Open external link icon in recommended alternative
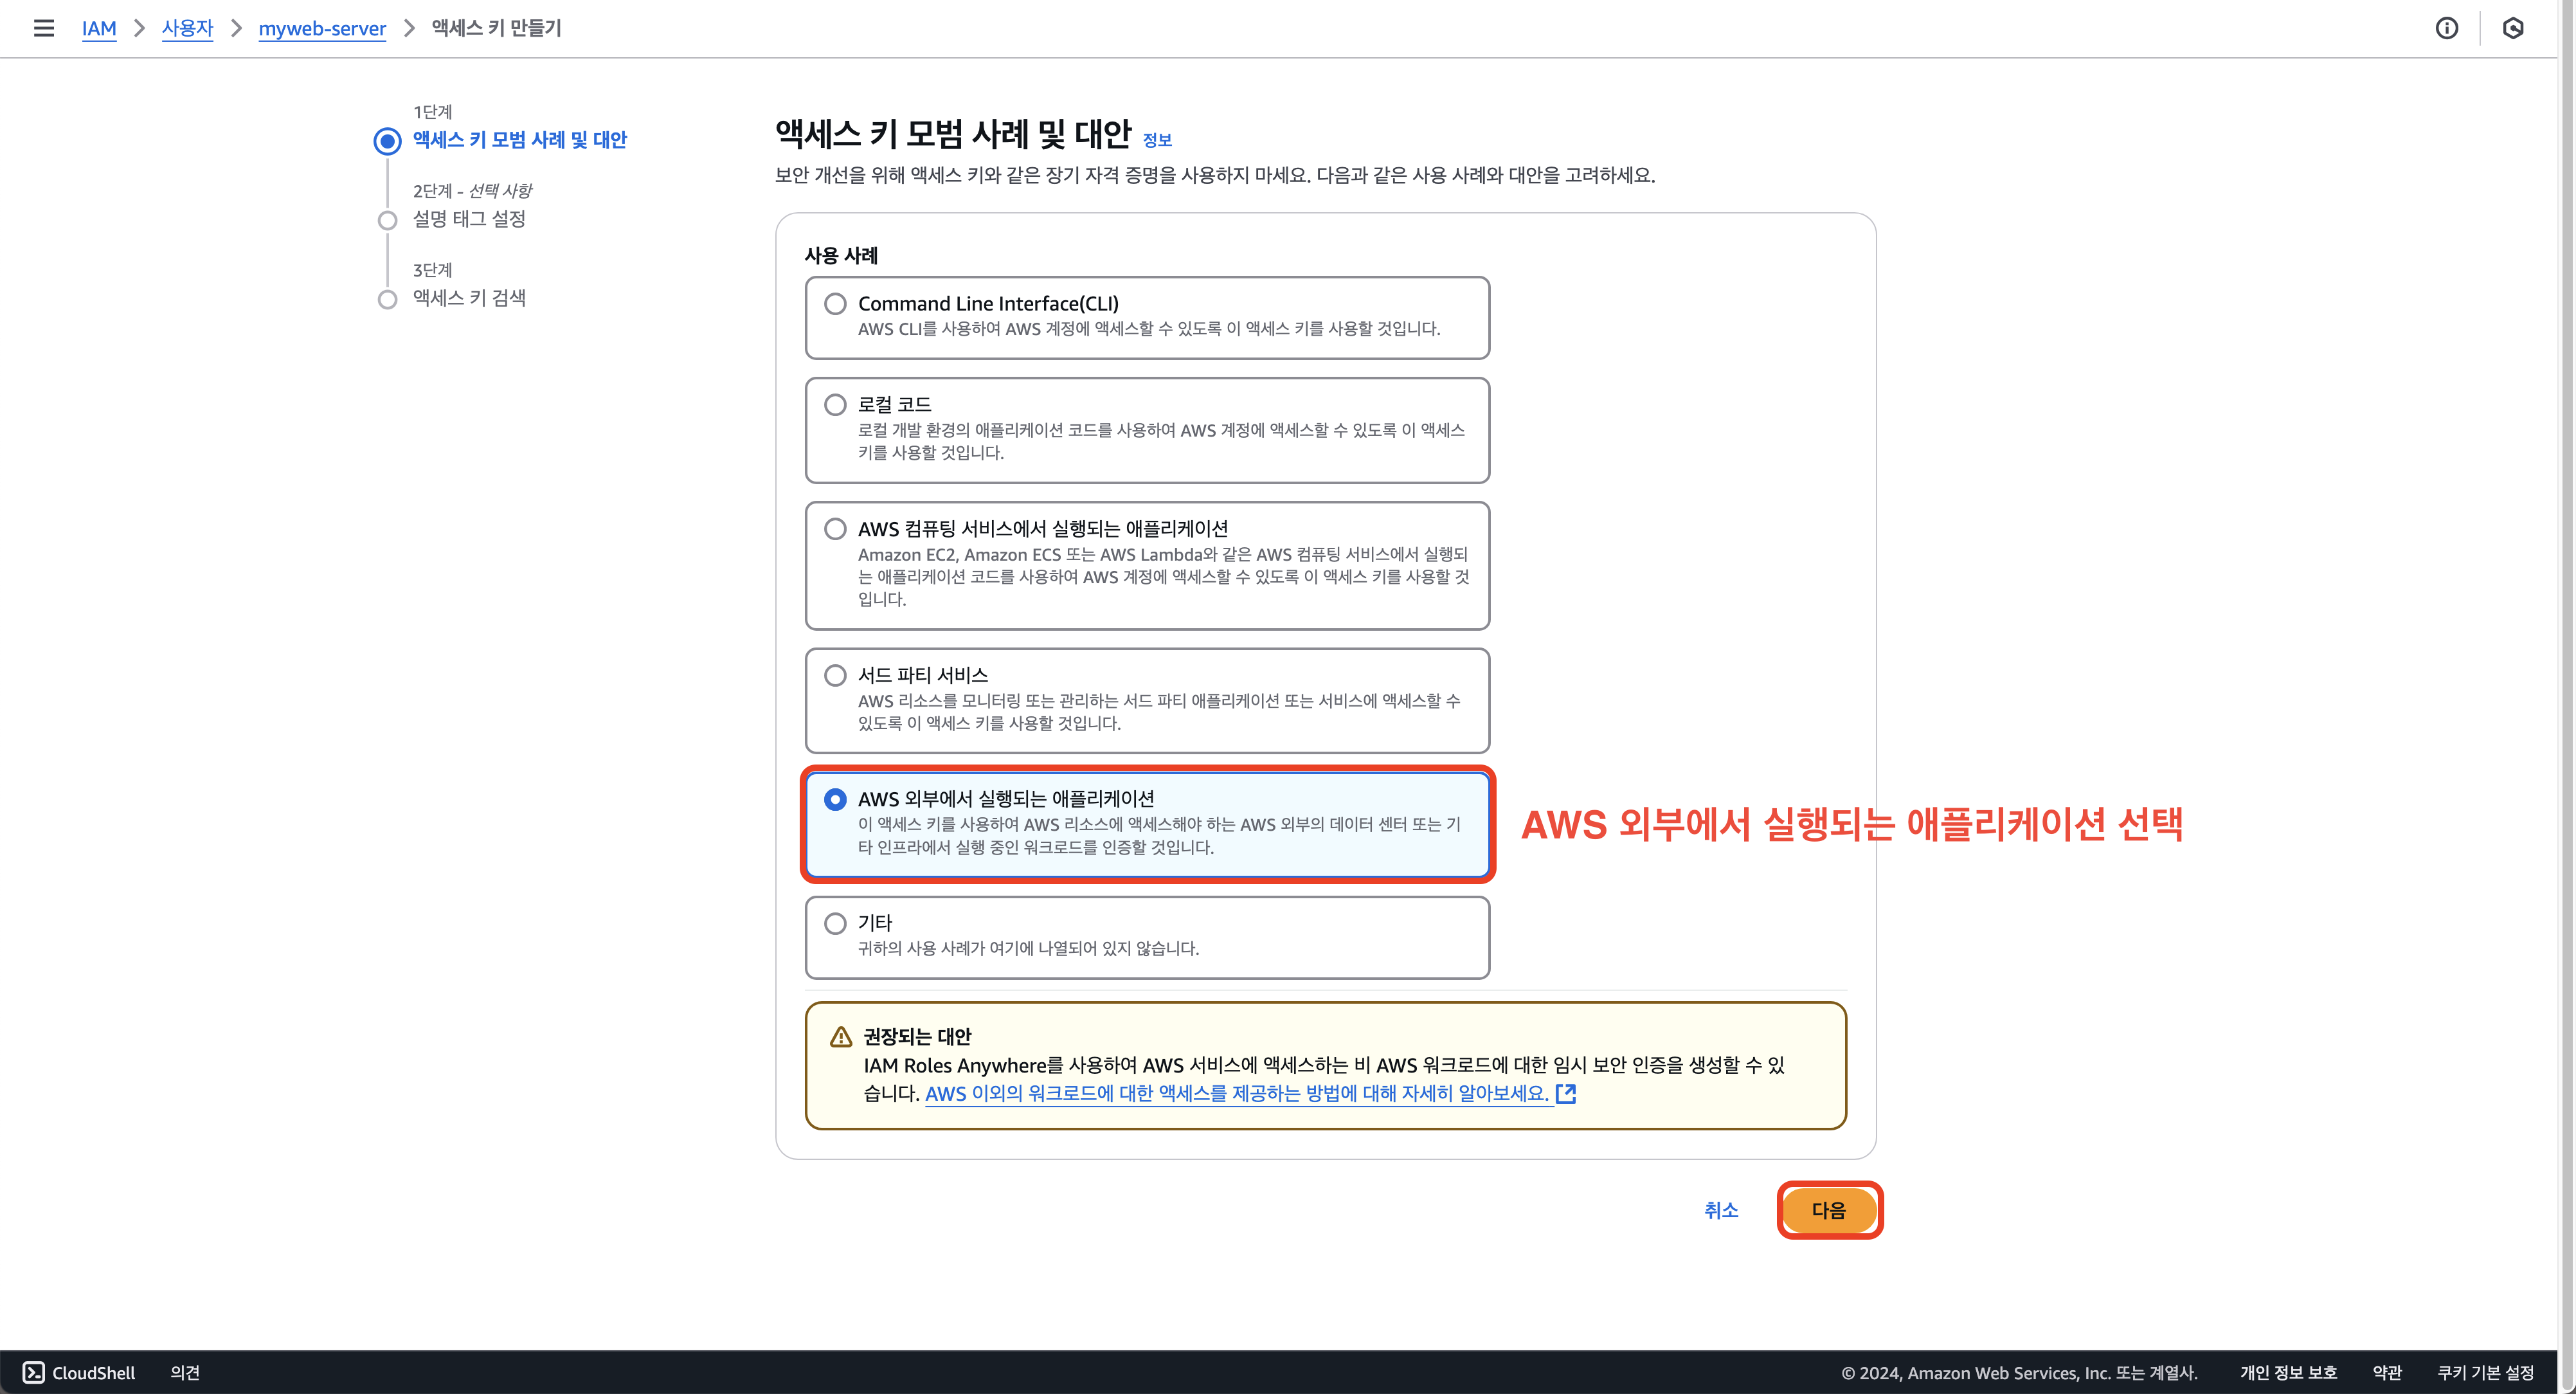 coord(1566,1093)
